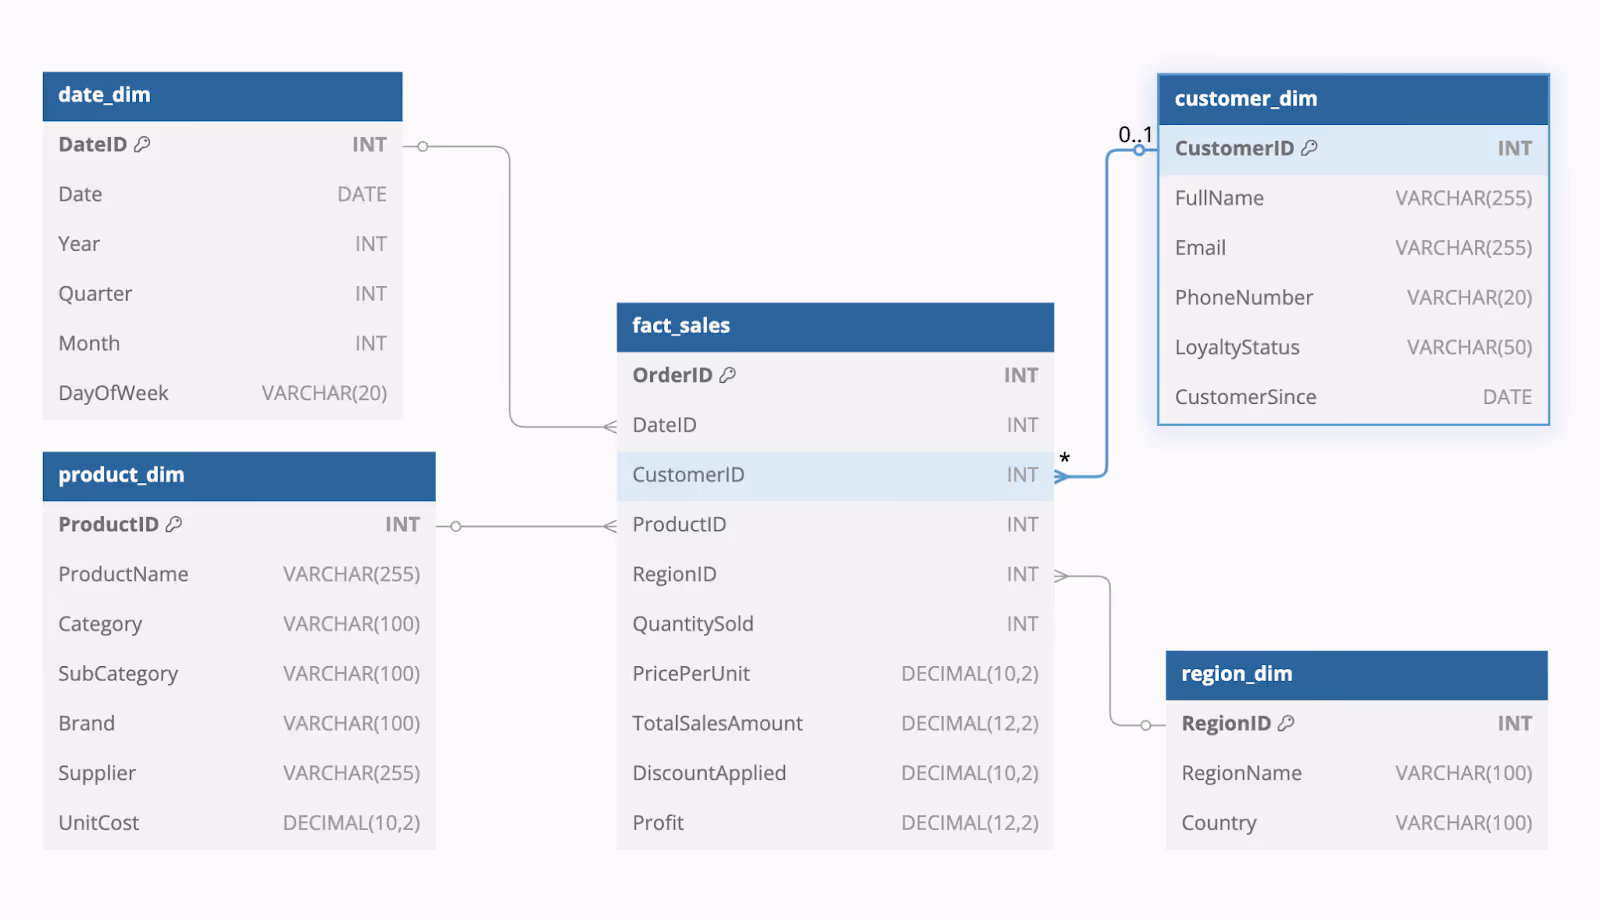Viewport: 1600px width, 920px height.
Task: Click the DateID field name in date_dim
Action: (92, 145)
